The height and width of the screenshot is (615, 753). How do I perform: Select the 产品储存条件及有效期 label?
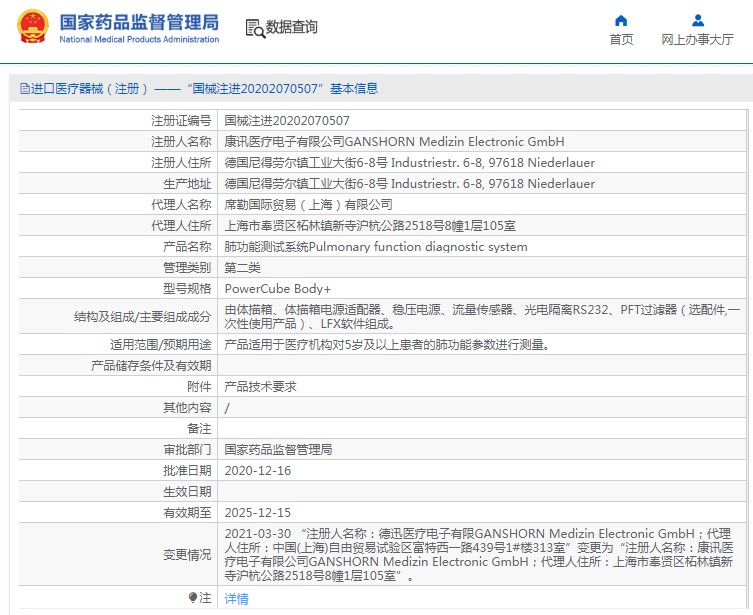151,366
